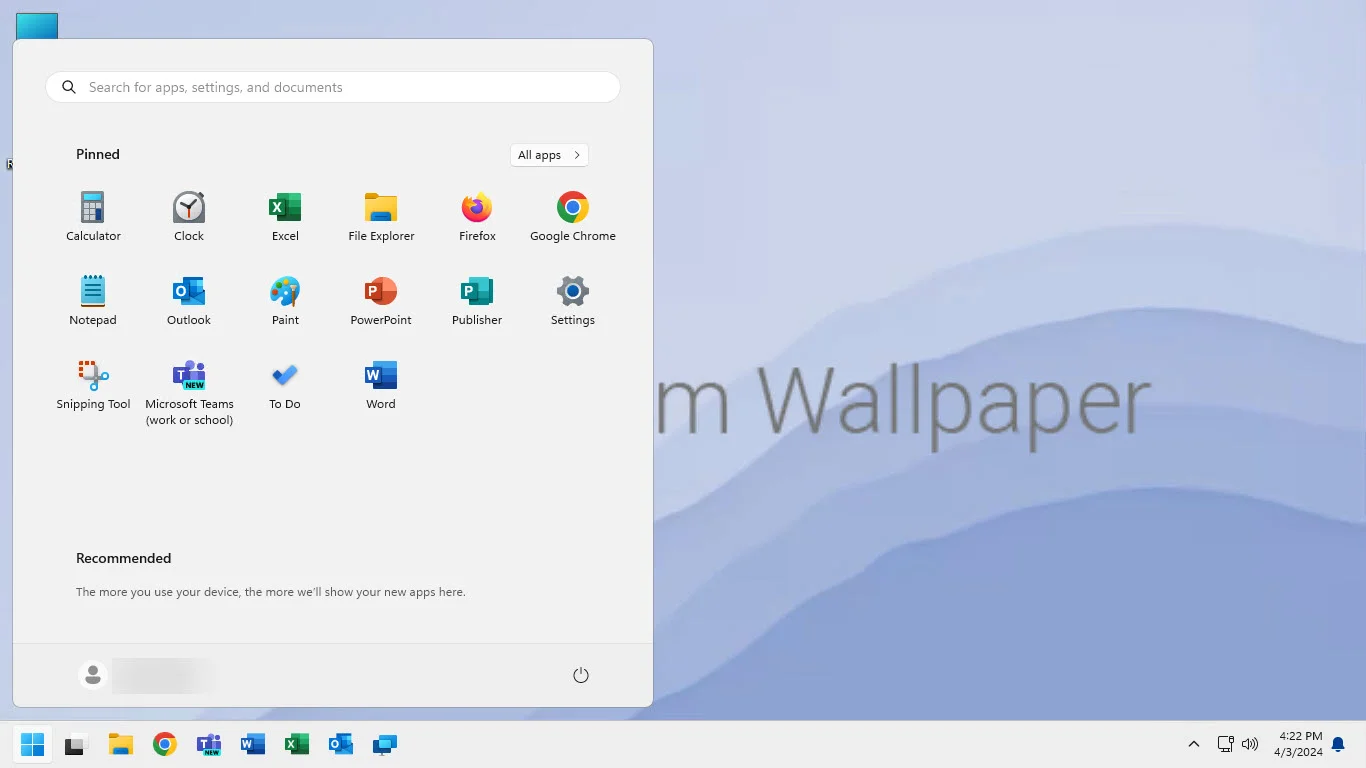
Task: Click the All apps button
Action: (x=549, y=155)
